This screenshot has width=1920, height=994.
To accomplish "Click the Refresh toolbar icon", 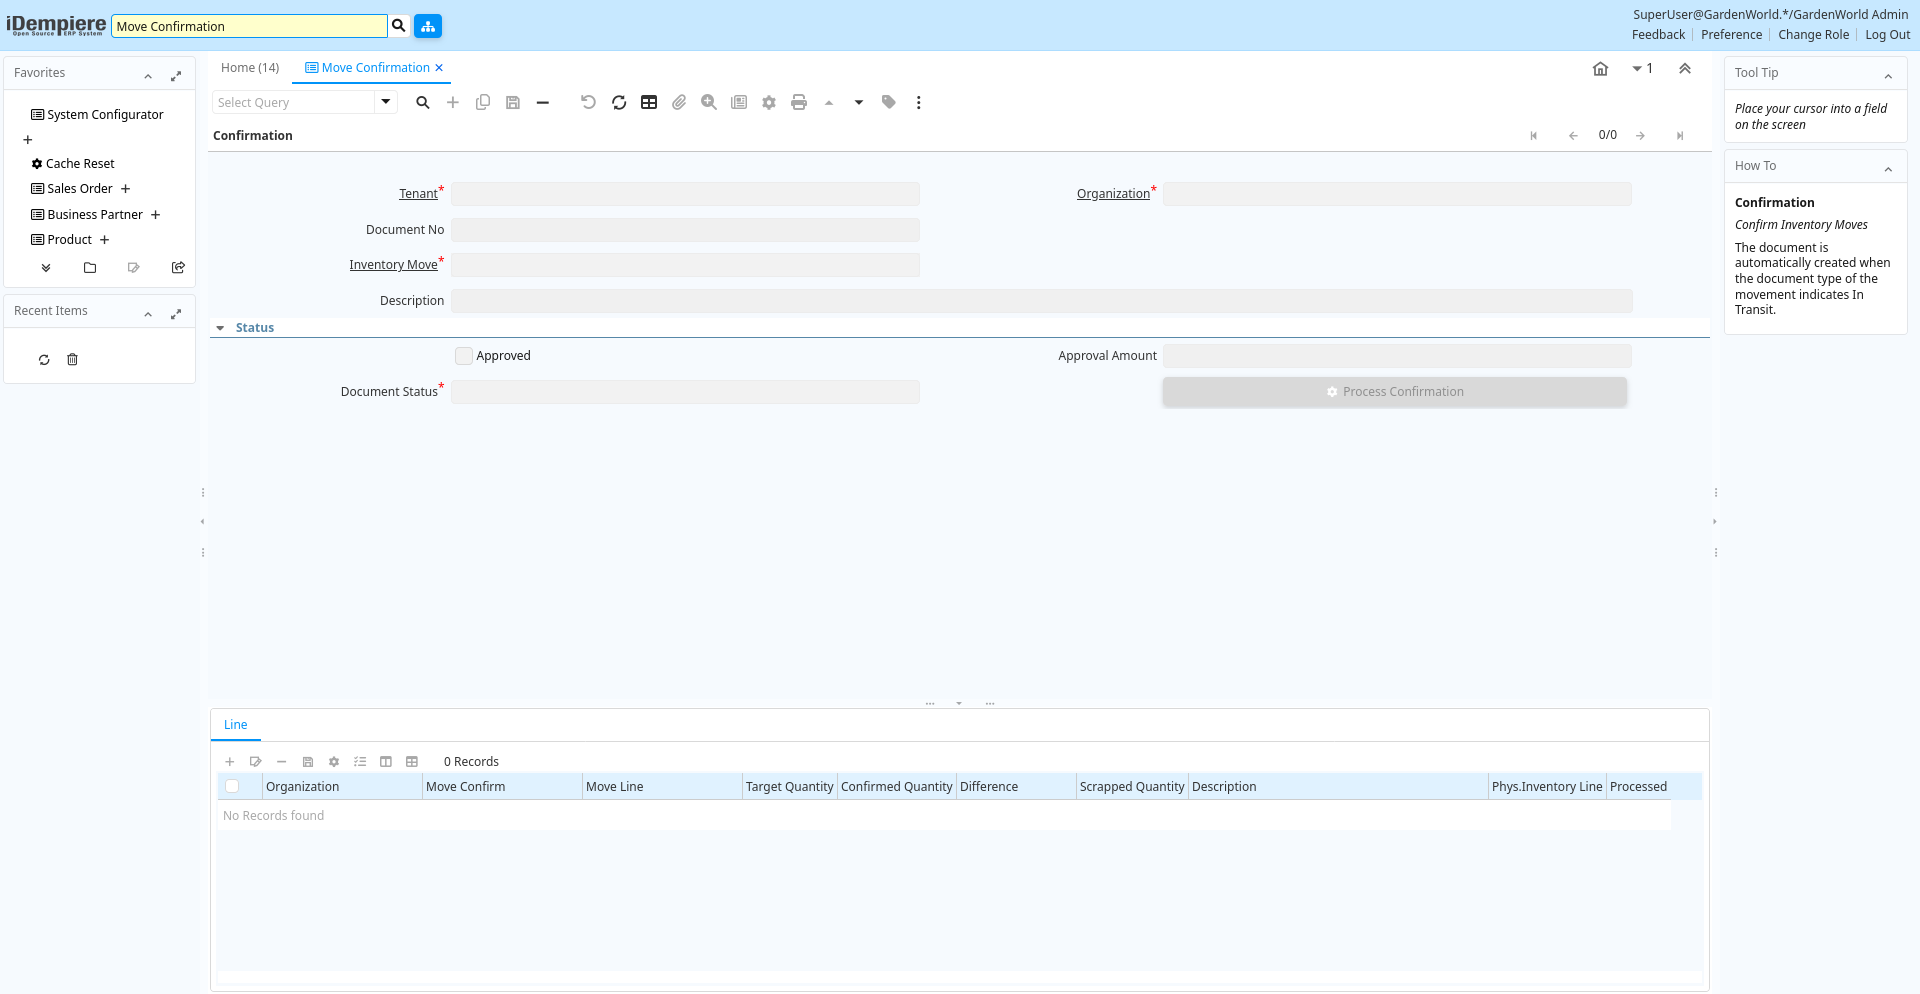I will (x=619, y=102).
